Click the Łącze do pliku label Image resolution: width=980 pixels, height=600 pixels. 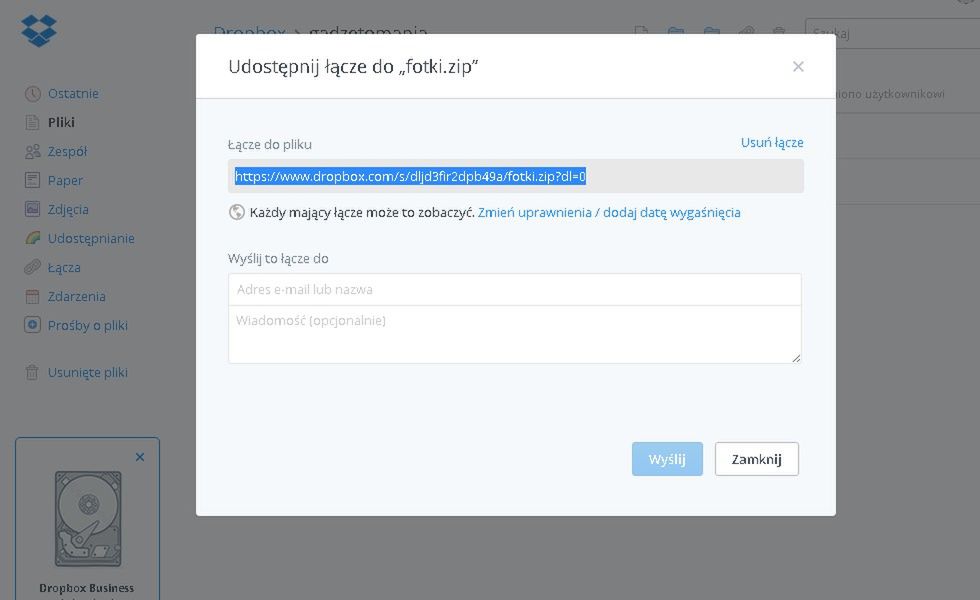(269, 144)
